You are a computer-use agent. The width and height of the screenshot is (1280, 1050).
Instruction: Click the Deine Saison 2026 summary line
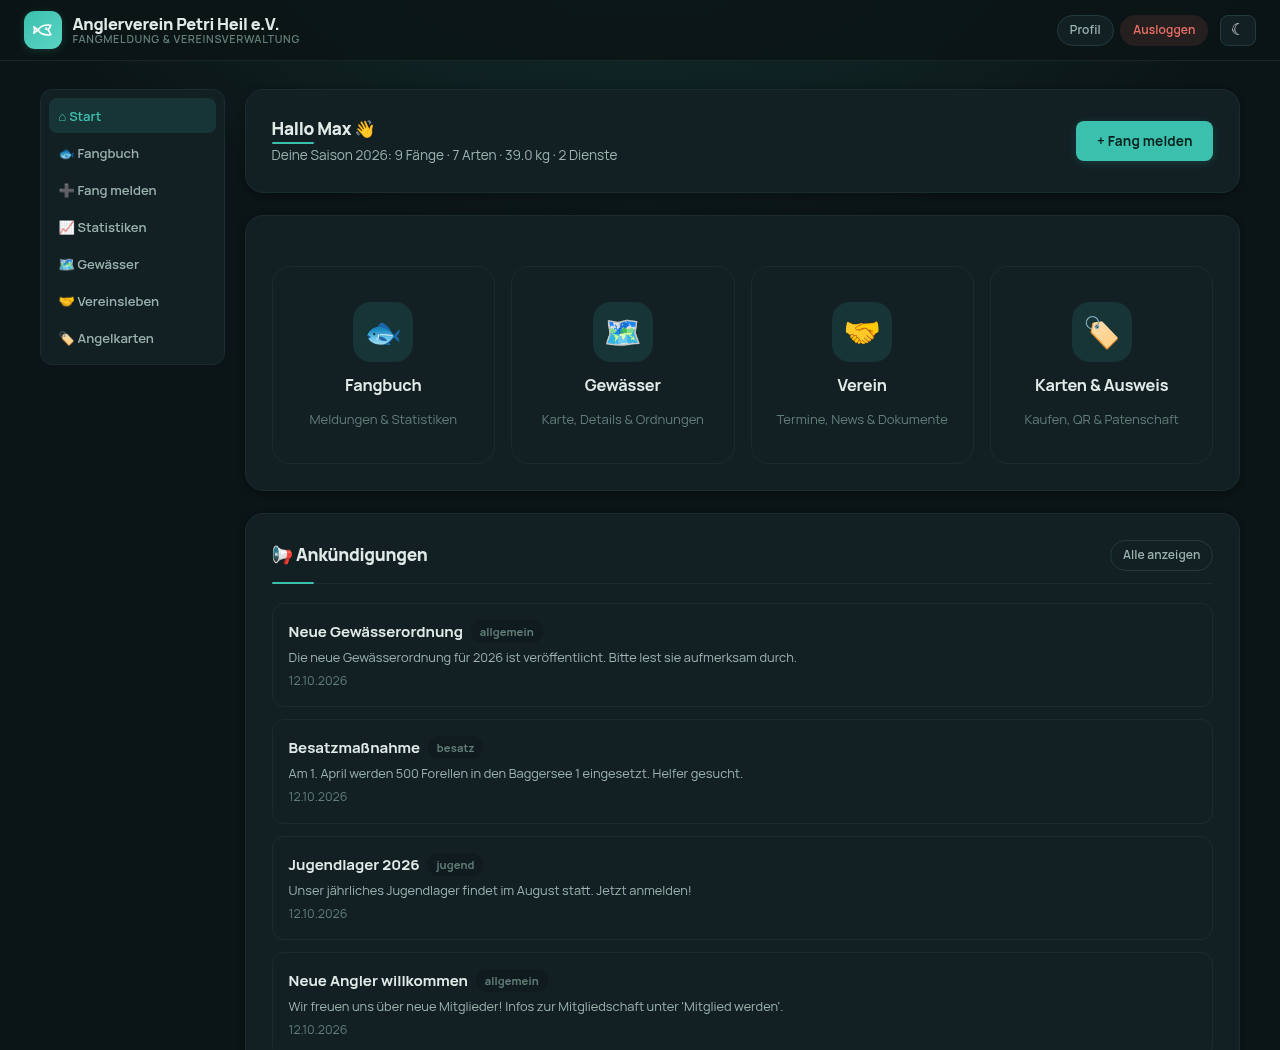(444, 155)
